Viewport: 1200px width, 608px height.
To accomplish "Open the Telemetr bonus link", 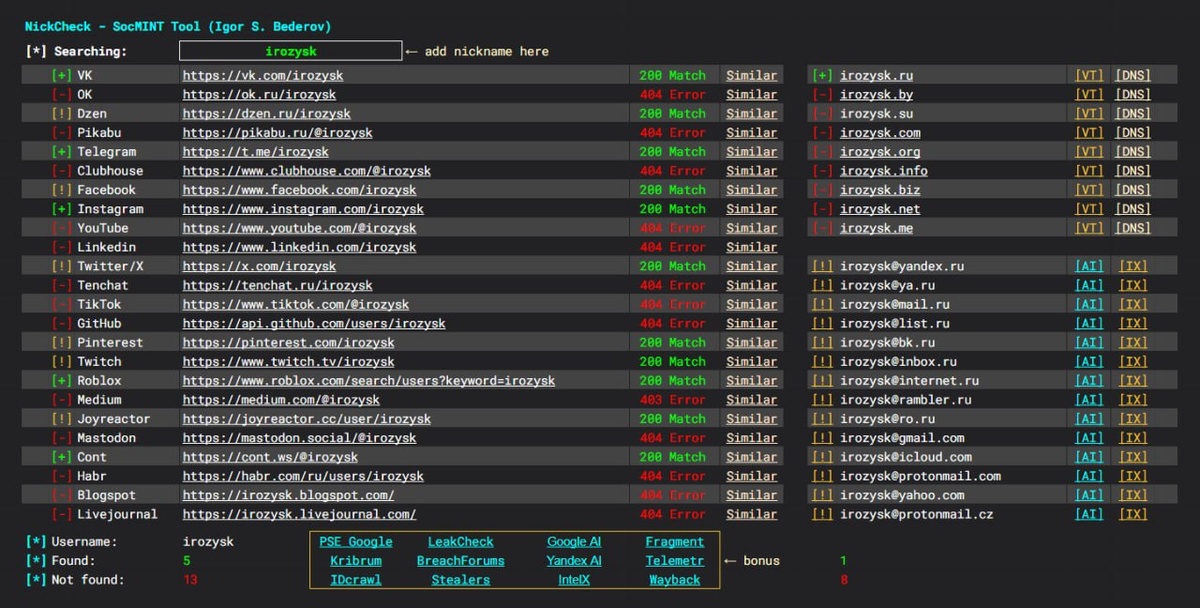I will coord(675,561).
